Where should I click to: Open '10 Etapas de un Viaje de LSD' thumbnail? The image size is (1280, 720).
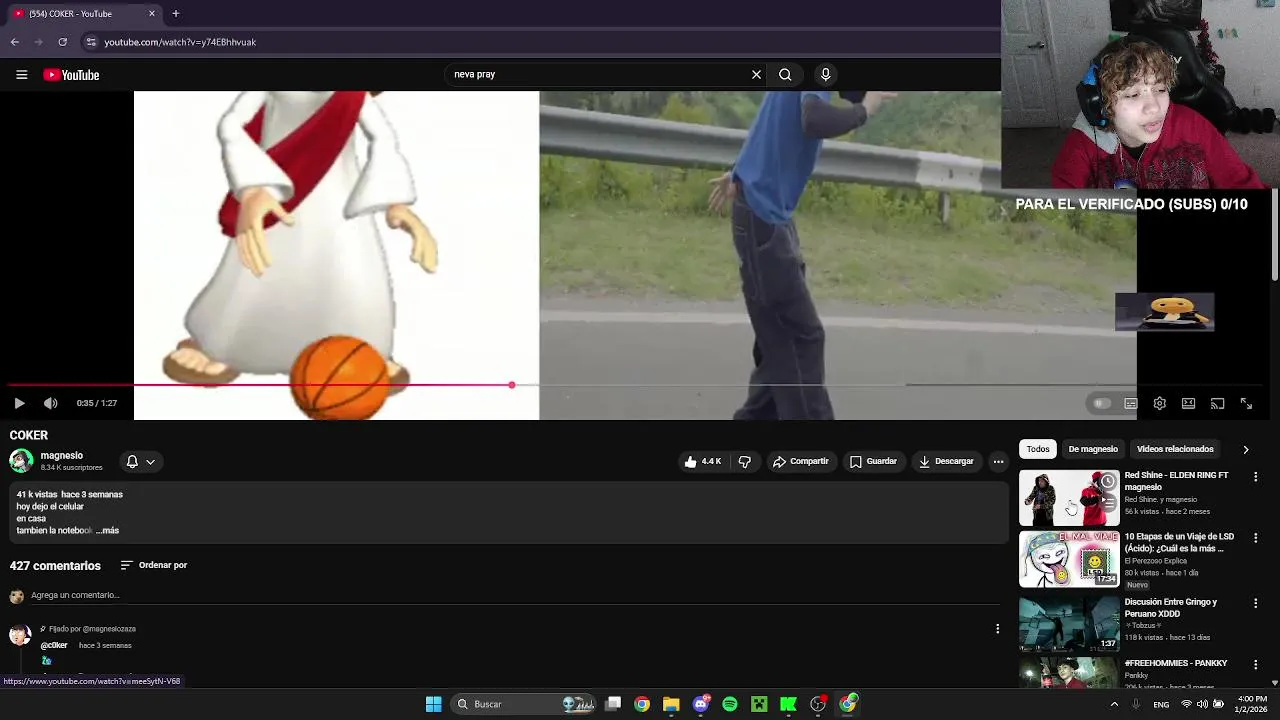(x=1069, y=559)
